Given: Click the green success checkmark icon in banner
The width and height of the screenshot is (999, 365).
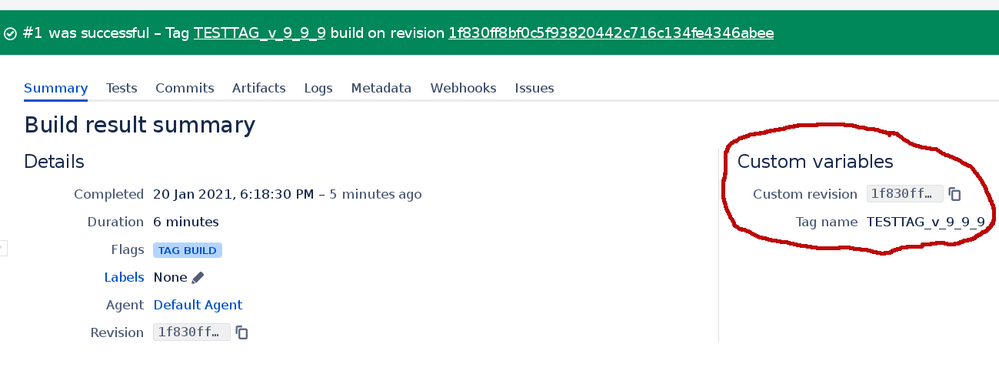Looking at the screenshot, I should 10,33.
